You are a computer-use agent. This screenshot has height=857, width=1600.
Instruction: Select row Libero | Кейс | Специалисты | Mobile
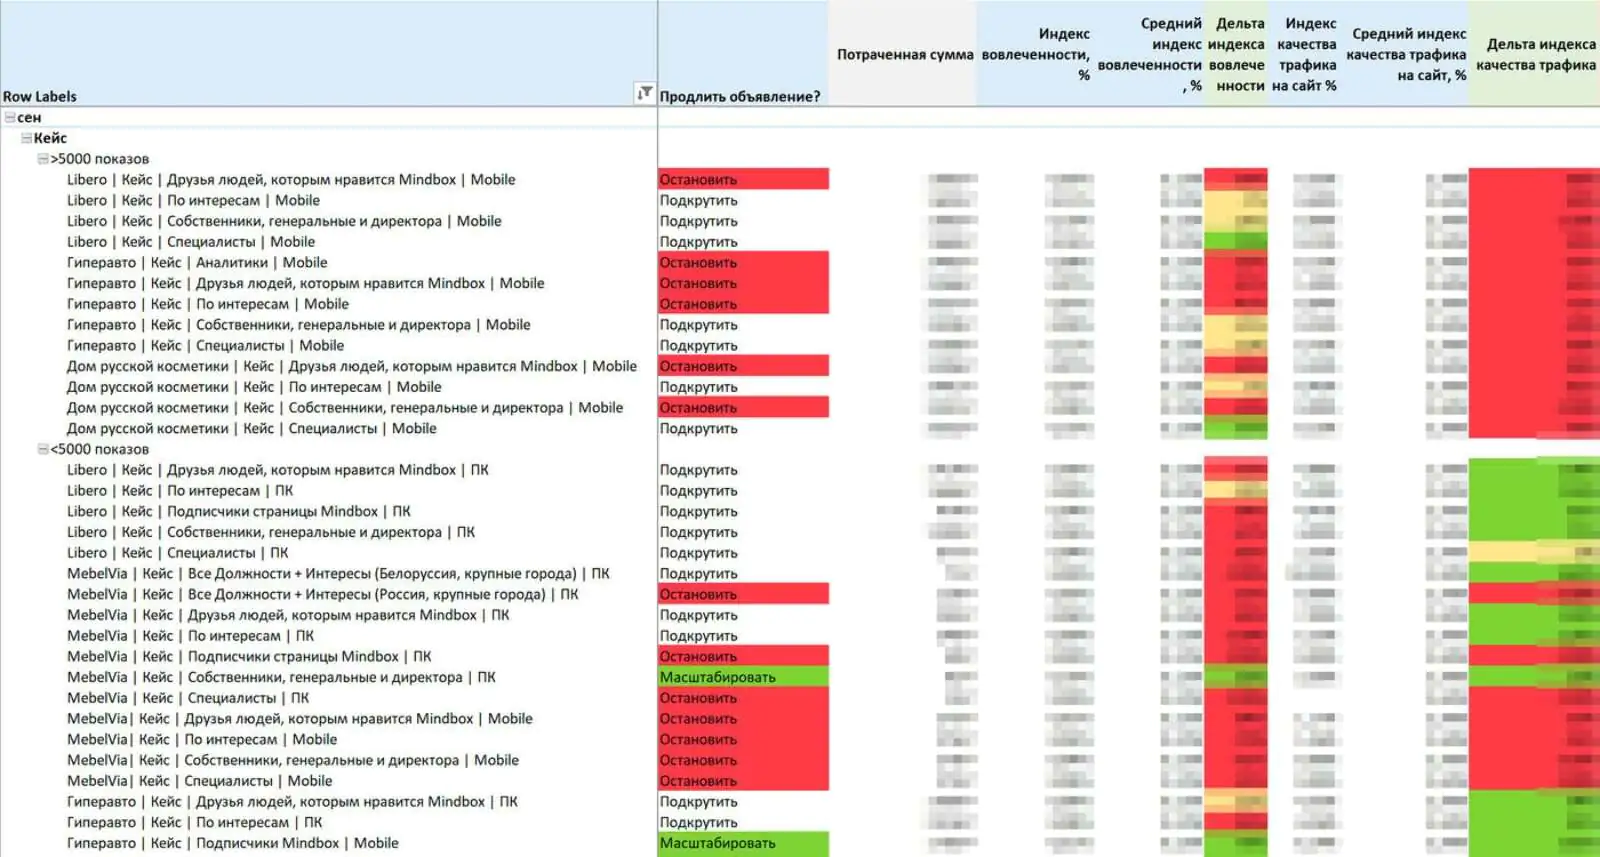(191, 242)
